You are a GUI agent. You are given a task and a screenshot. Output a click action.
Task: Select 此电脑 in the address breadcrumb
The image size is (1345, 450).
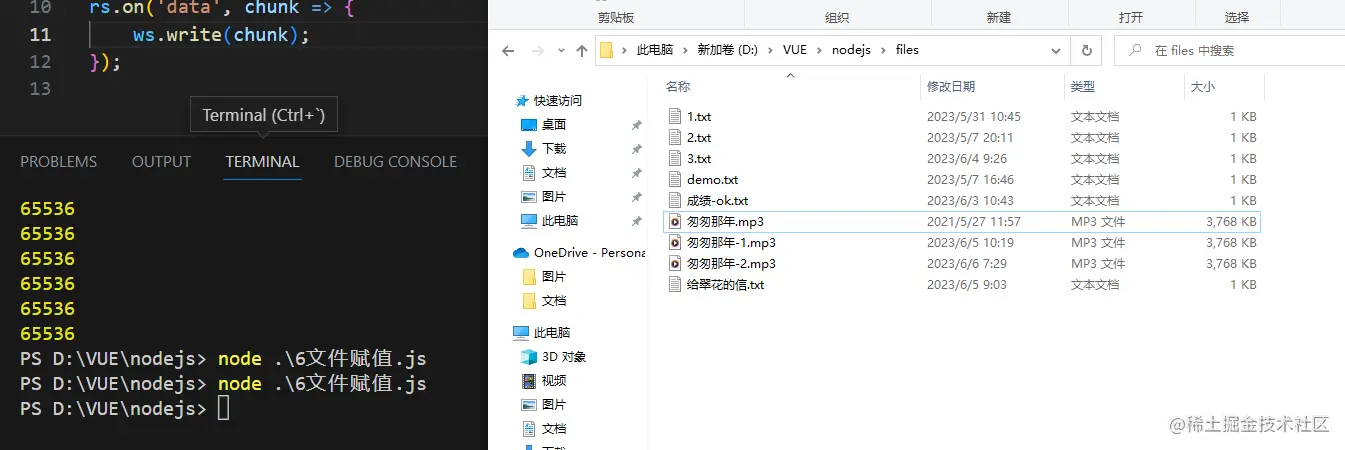tap(655, 50)
